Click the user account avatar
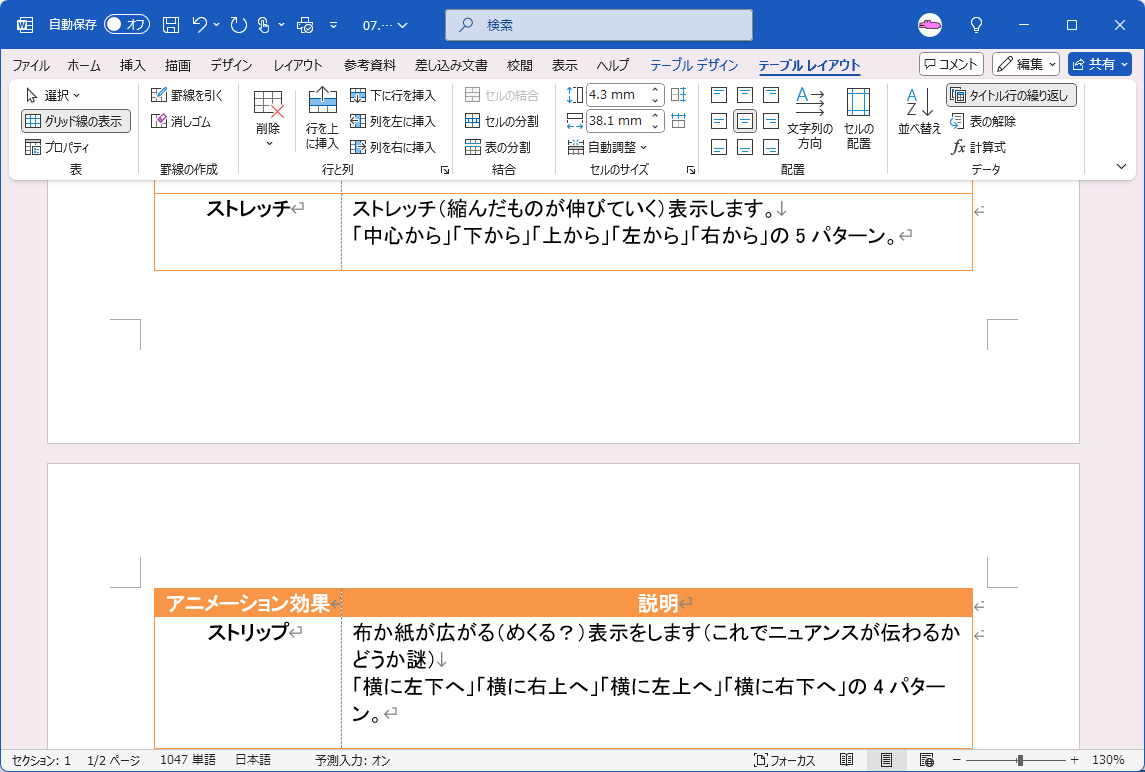This screenshot has width=1145, height=772. [930, 25]
